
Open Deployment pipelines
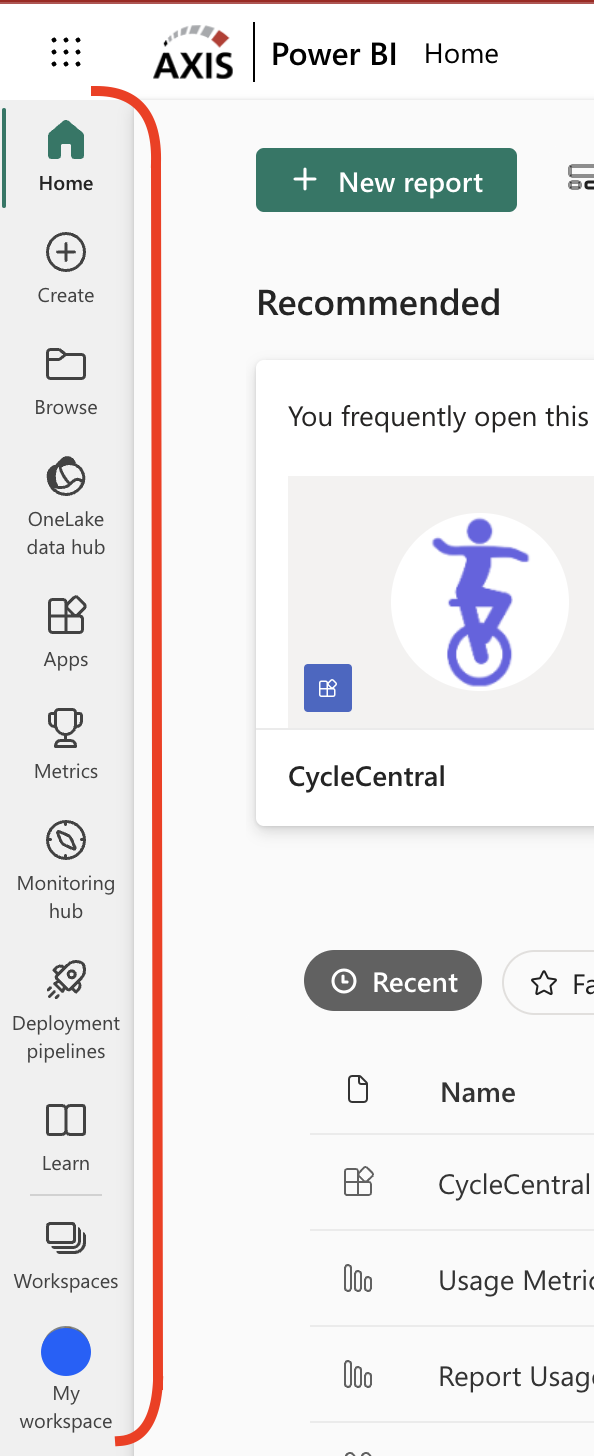click(x=66, y=980)
